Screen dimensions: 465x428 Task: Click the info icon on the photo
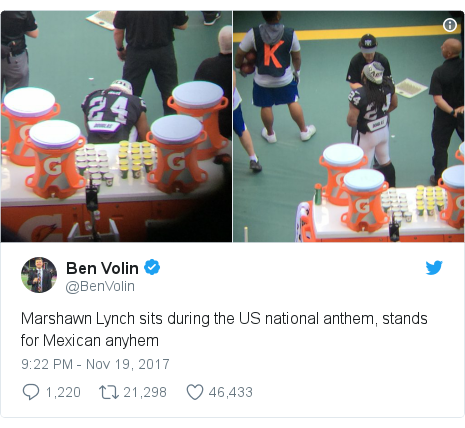coord(450,25)
